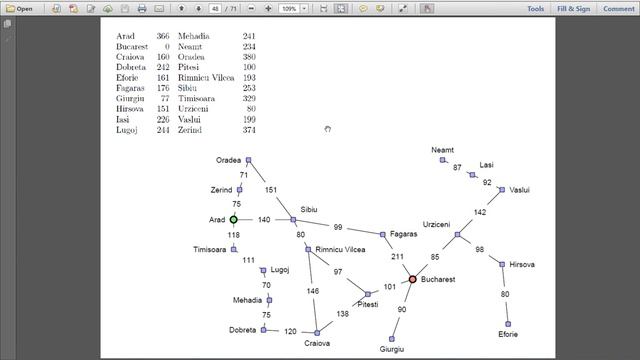Click the edge weight 146

313,291
